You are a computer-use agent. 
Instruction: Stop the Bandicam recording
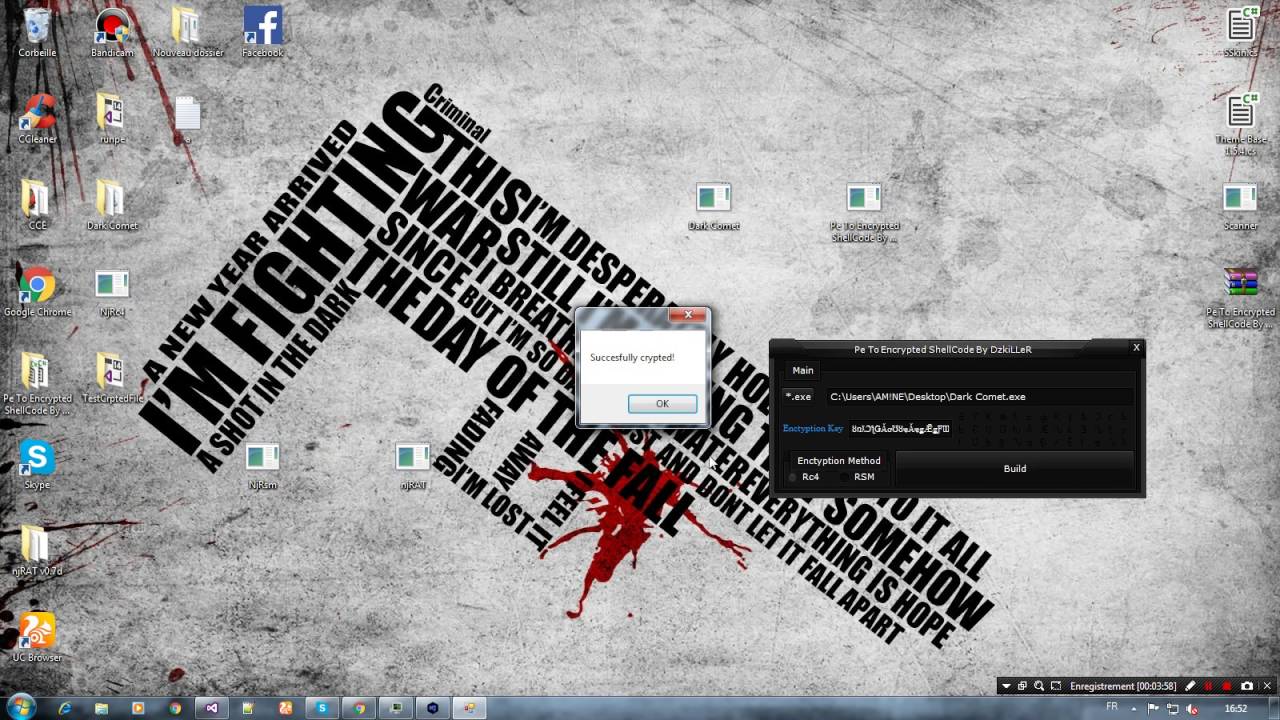pos(1228,686)
